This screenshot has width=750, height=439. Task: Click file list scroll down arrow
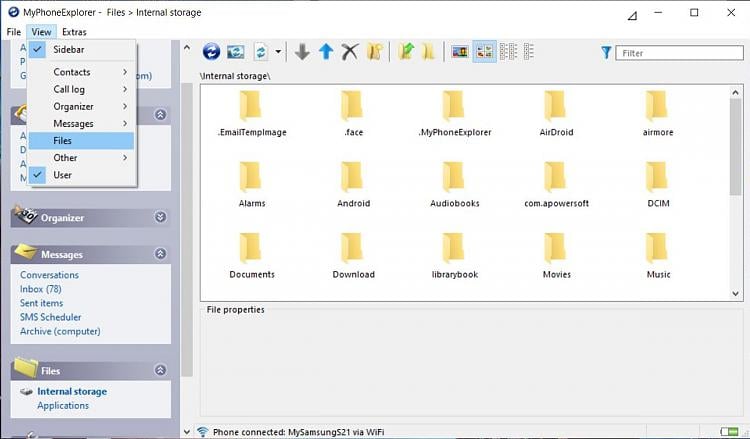click(736, 294)
